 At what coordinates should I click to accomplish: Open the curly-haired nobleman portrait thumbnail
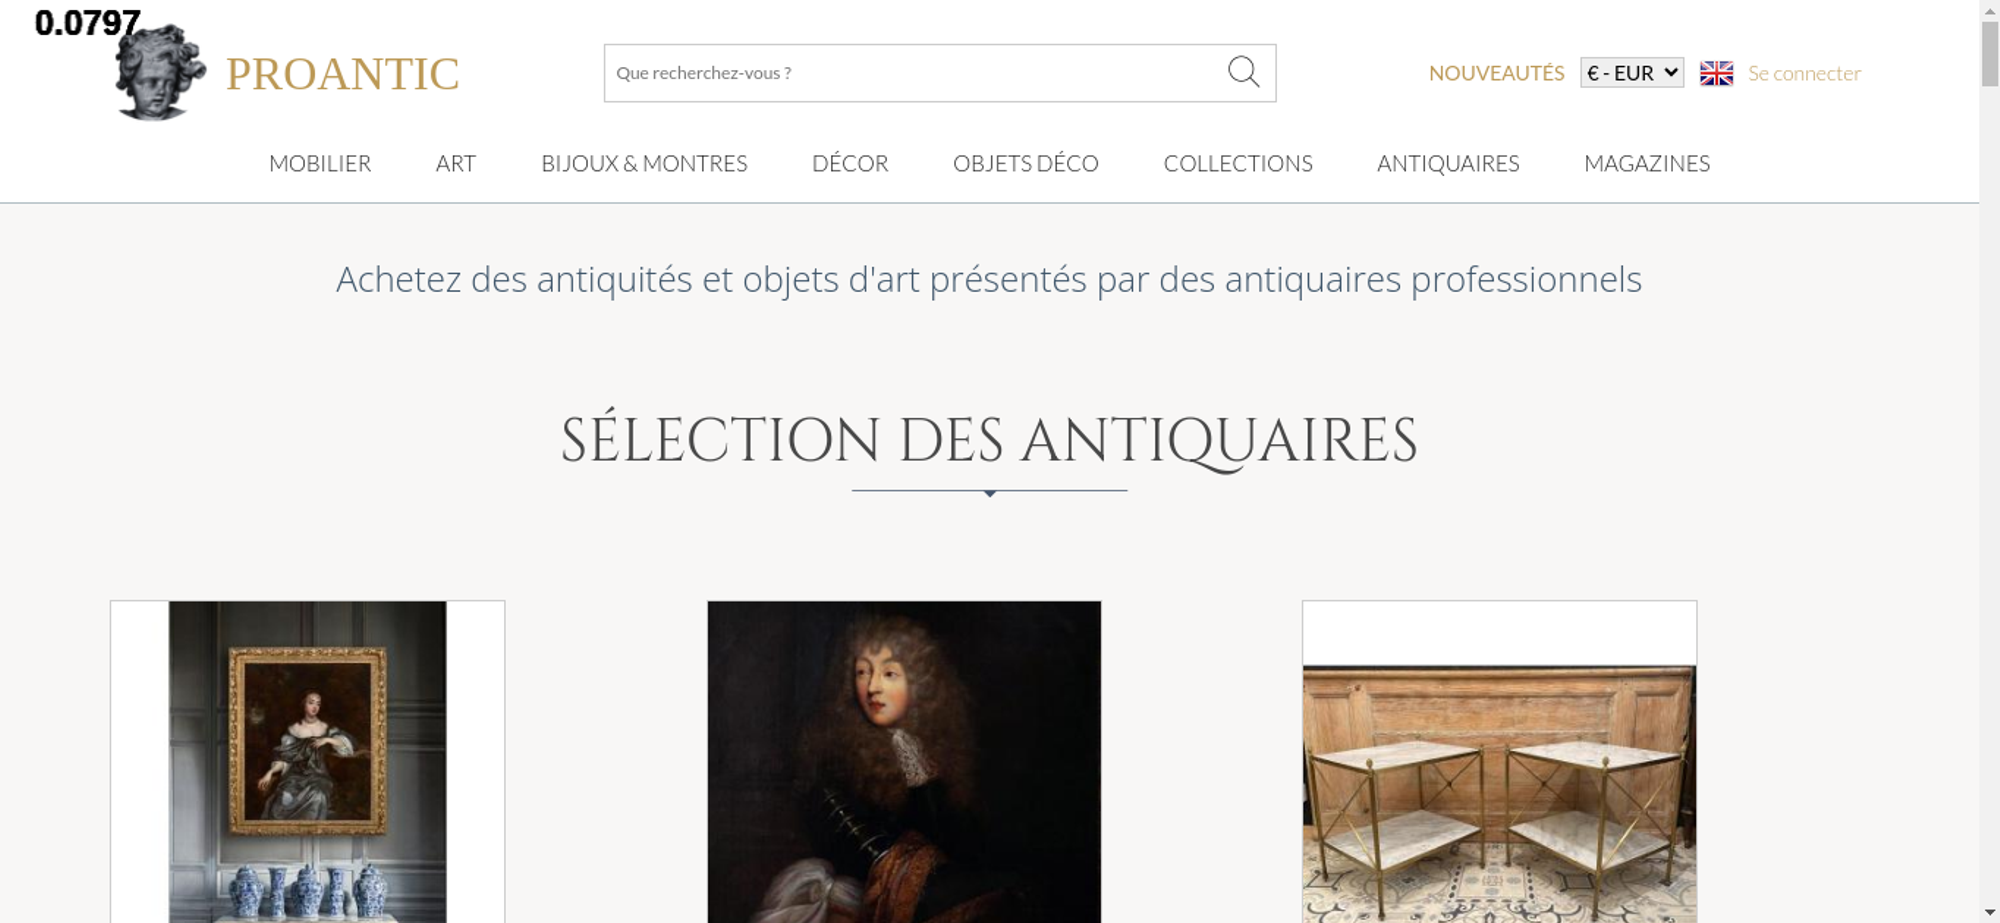pos(904,762)
